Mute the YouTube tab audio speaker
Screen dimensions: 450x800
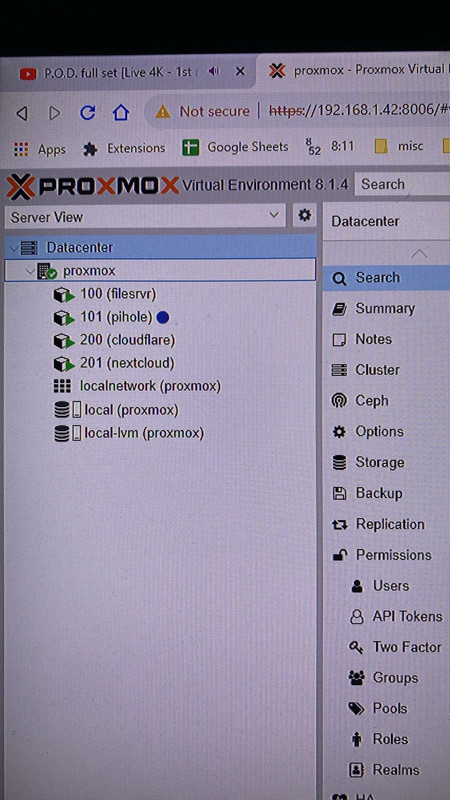[x=214, y=72]
